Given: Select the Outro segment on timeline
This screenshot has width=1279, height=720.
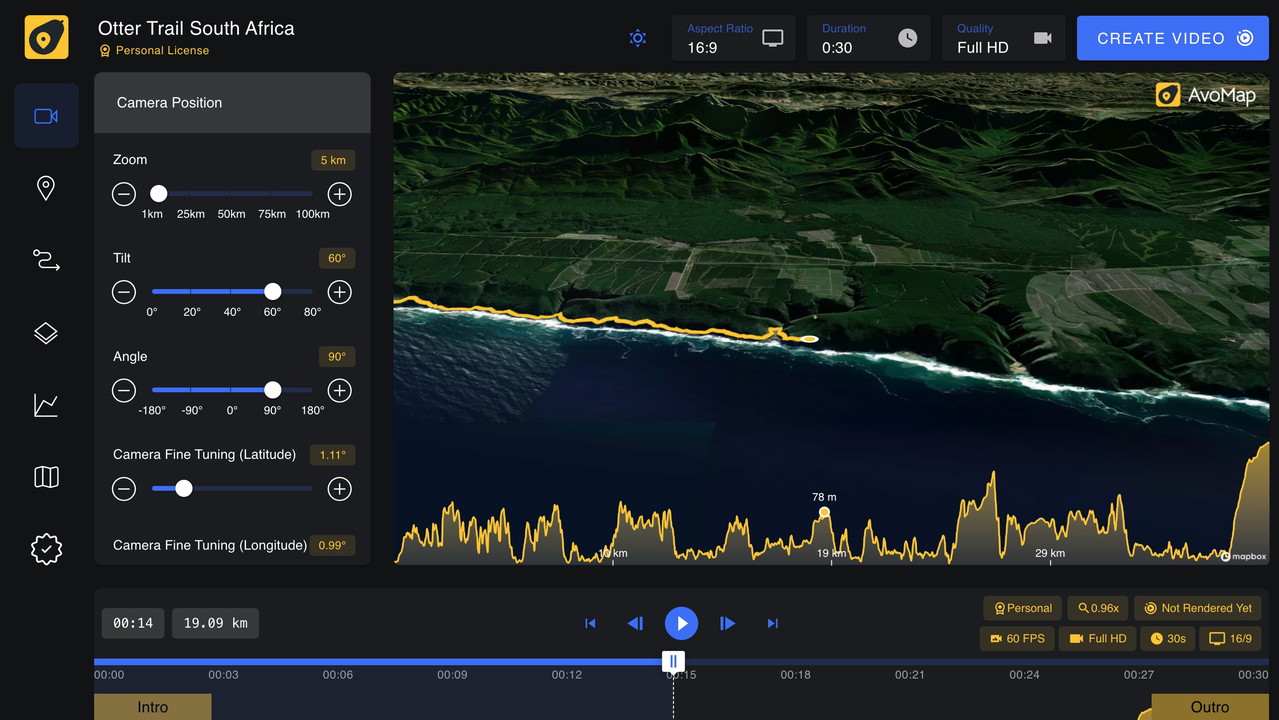Looking at the screenshot, I should tap(1209, 707).
